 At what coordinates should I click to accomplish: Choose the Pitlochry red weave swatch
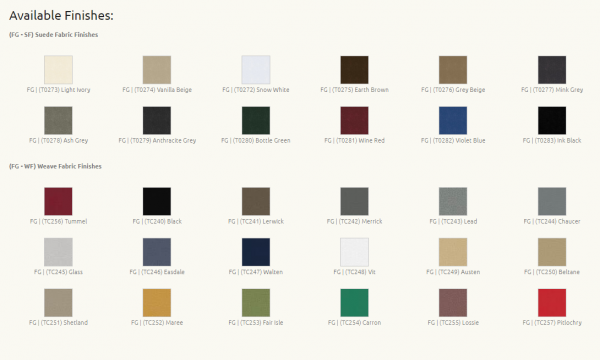point(552,303)
